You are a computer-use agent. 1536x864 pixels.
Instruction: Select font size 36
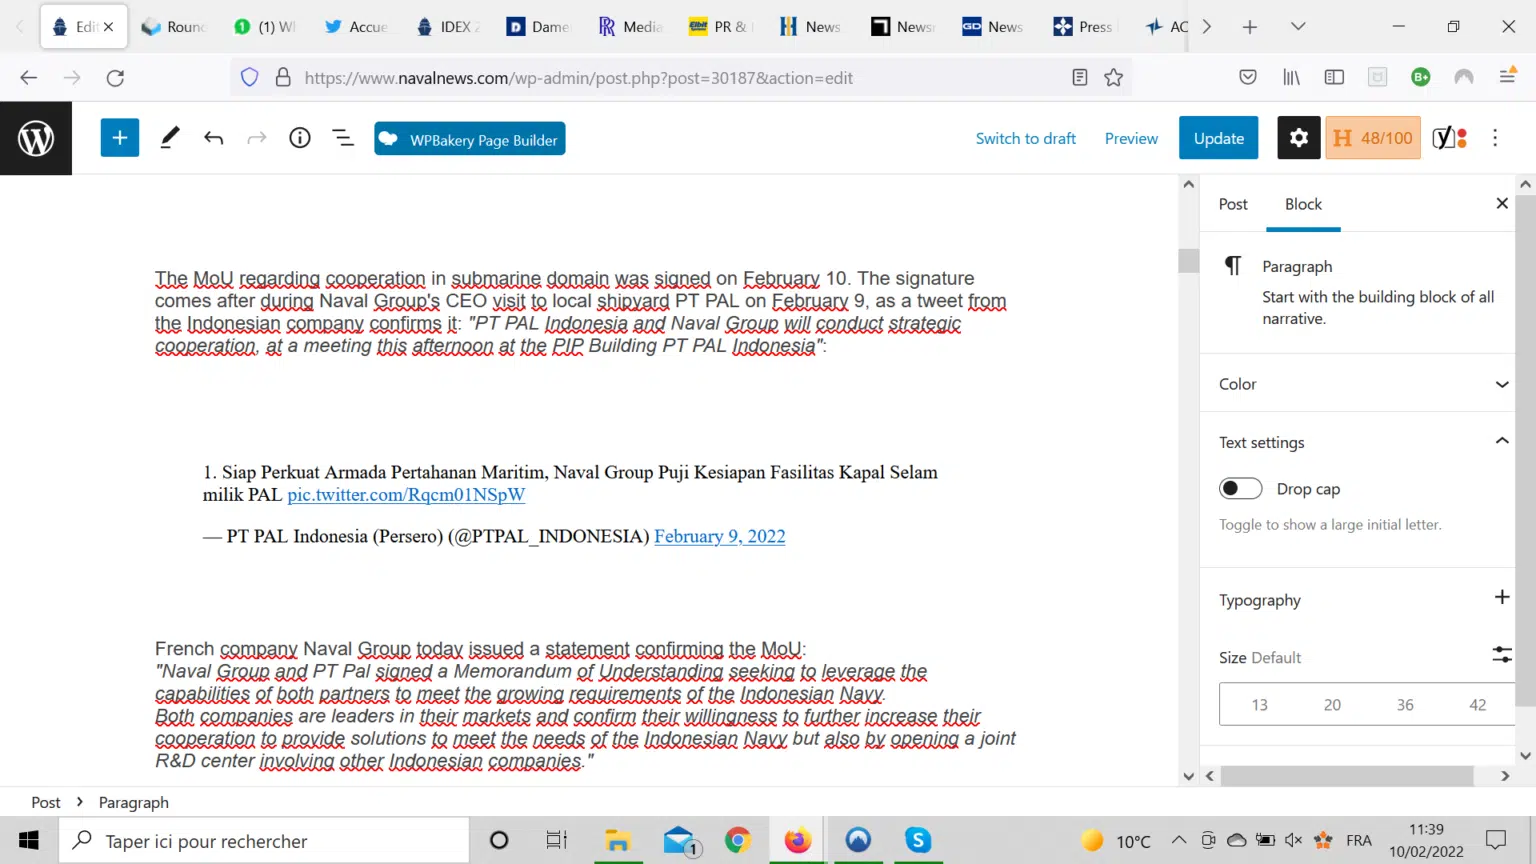[x=1405, y=705]
